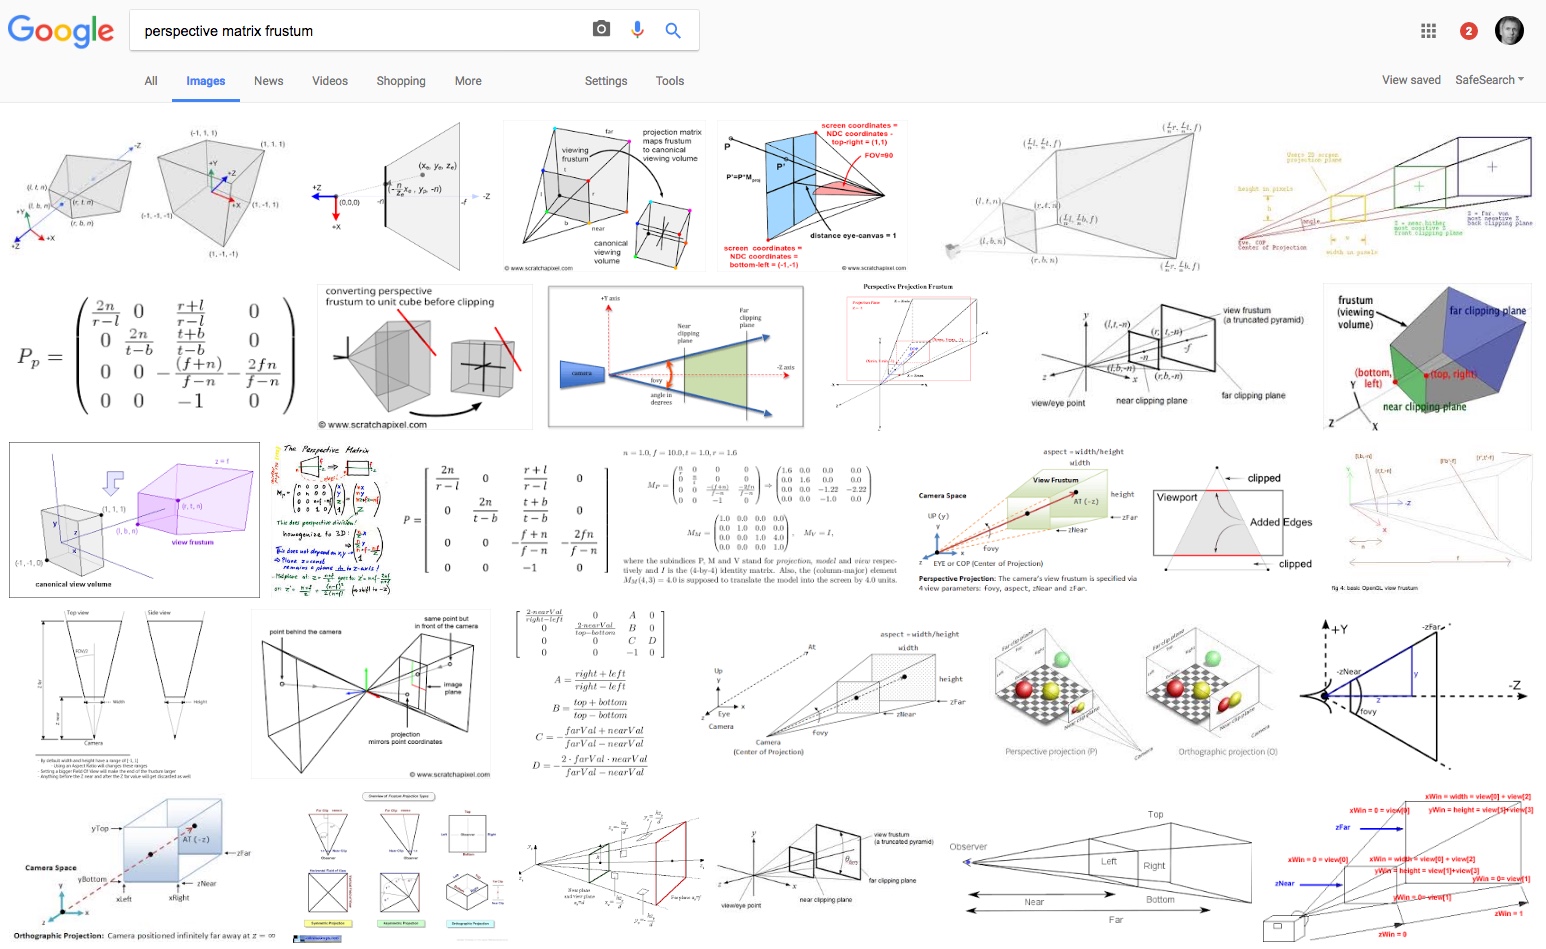Open the account profile avatar
Screen dimensions: 1546x949
pos(1508,31)
